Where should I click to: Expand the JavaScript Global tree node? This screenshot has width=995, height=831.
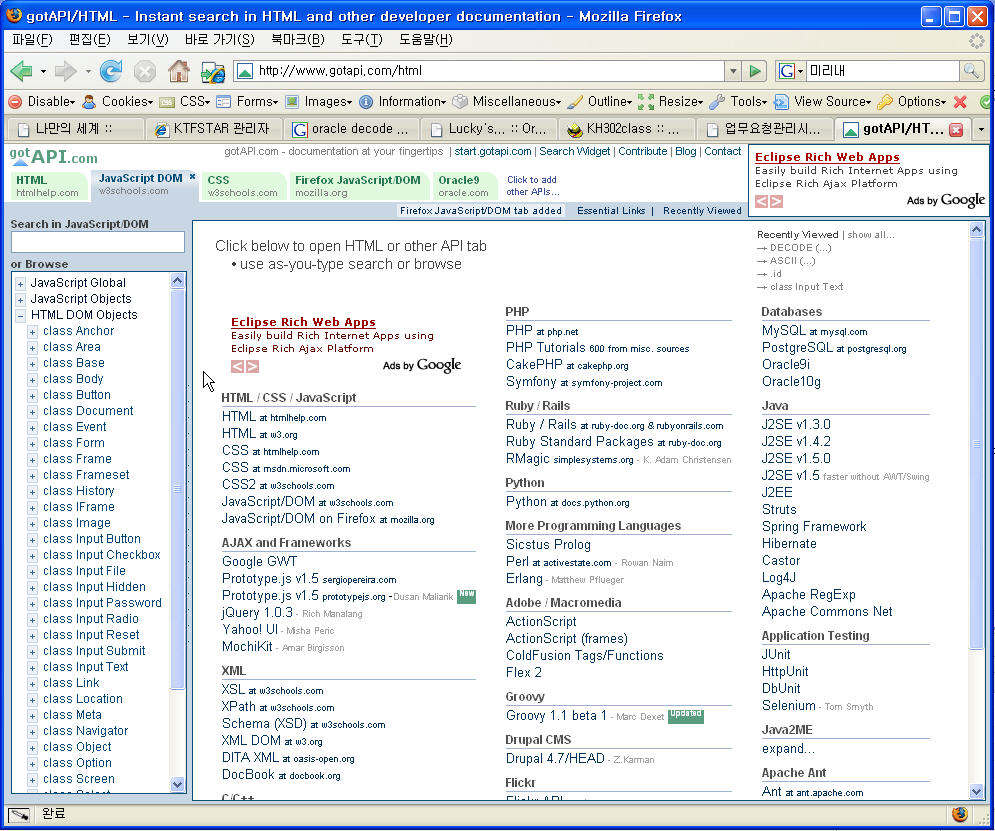pos(20,284)
